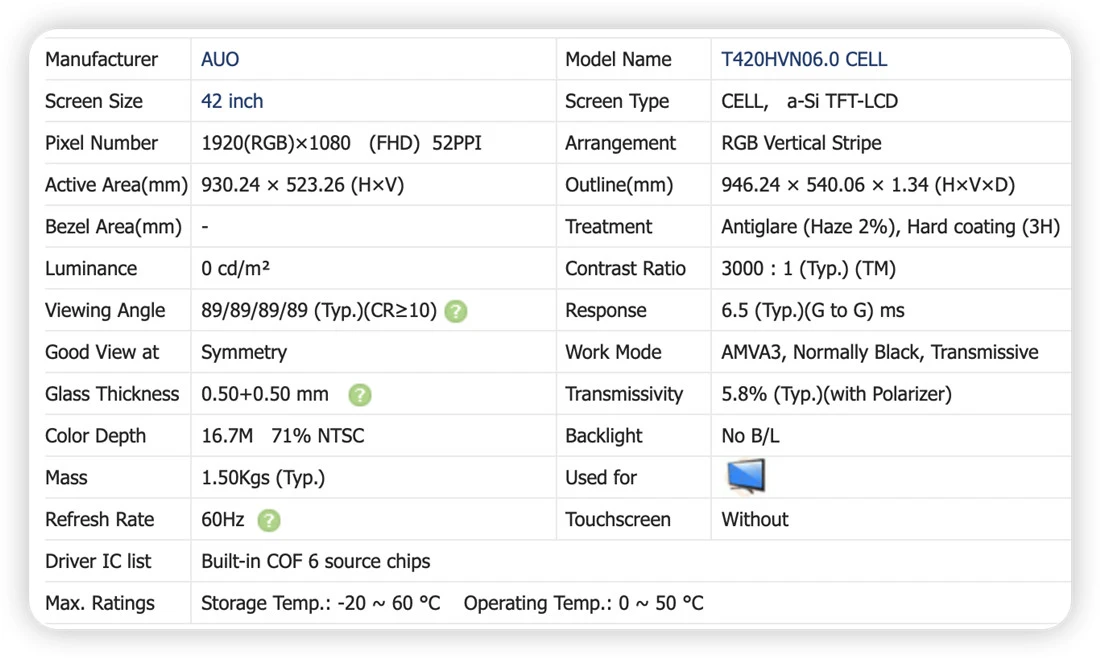The height and width of the screenshot is (658, 1100).
Task: Click the Driver IC list row label
Action: click(98, 561)
